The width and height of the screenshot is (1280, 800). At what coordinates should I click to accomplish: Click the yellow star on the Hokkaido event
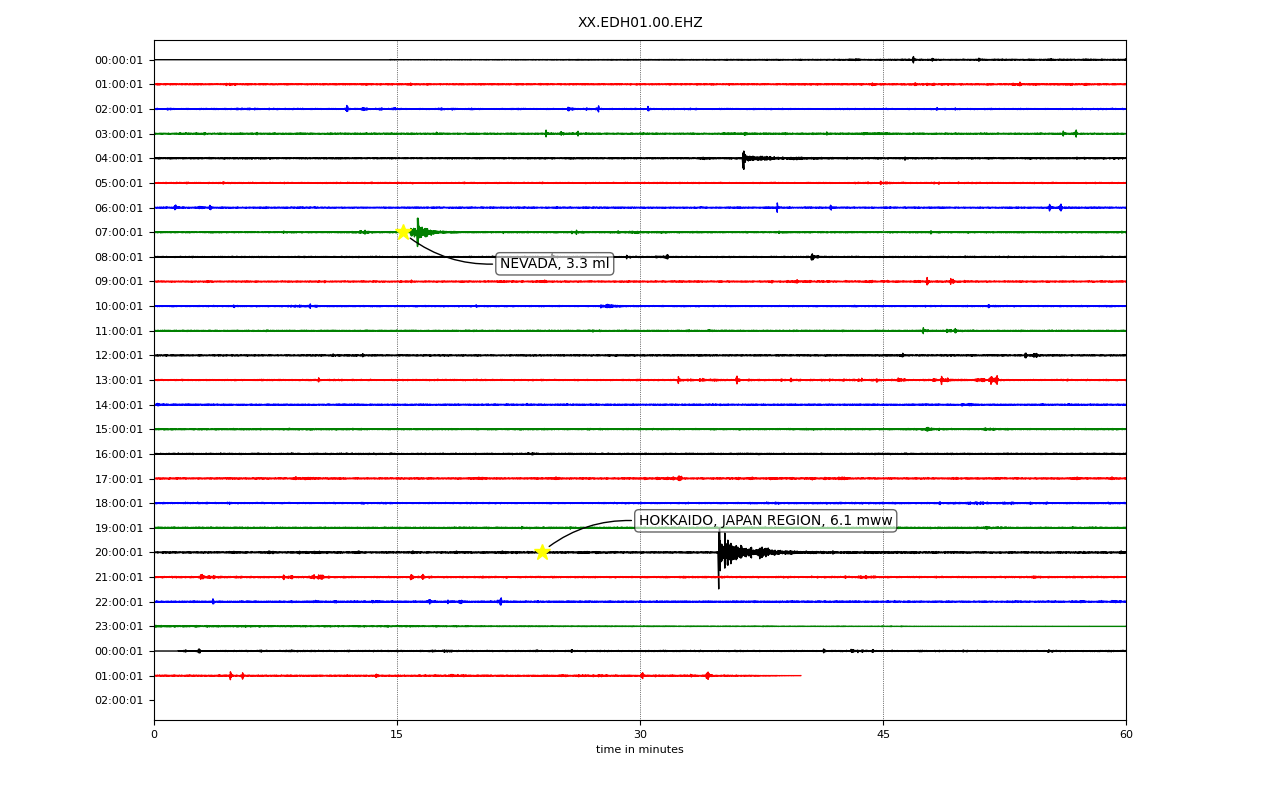tap(542, 552)
